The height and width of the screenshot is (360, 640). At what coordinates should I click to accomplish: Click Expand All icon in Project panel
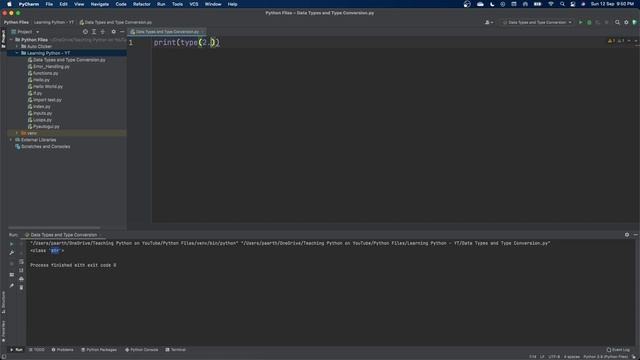[x=94, y=32]
